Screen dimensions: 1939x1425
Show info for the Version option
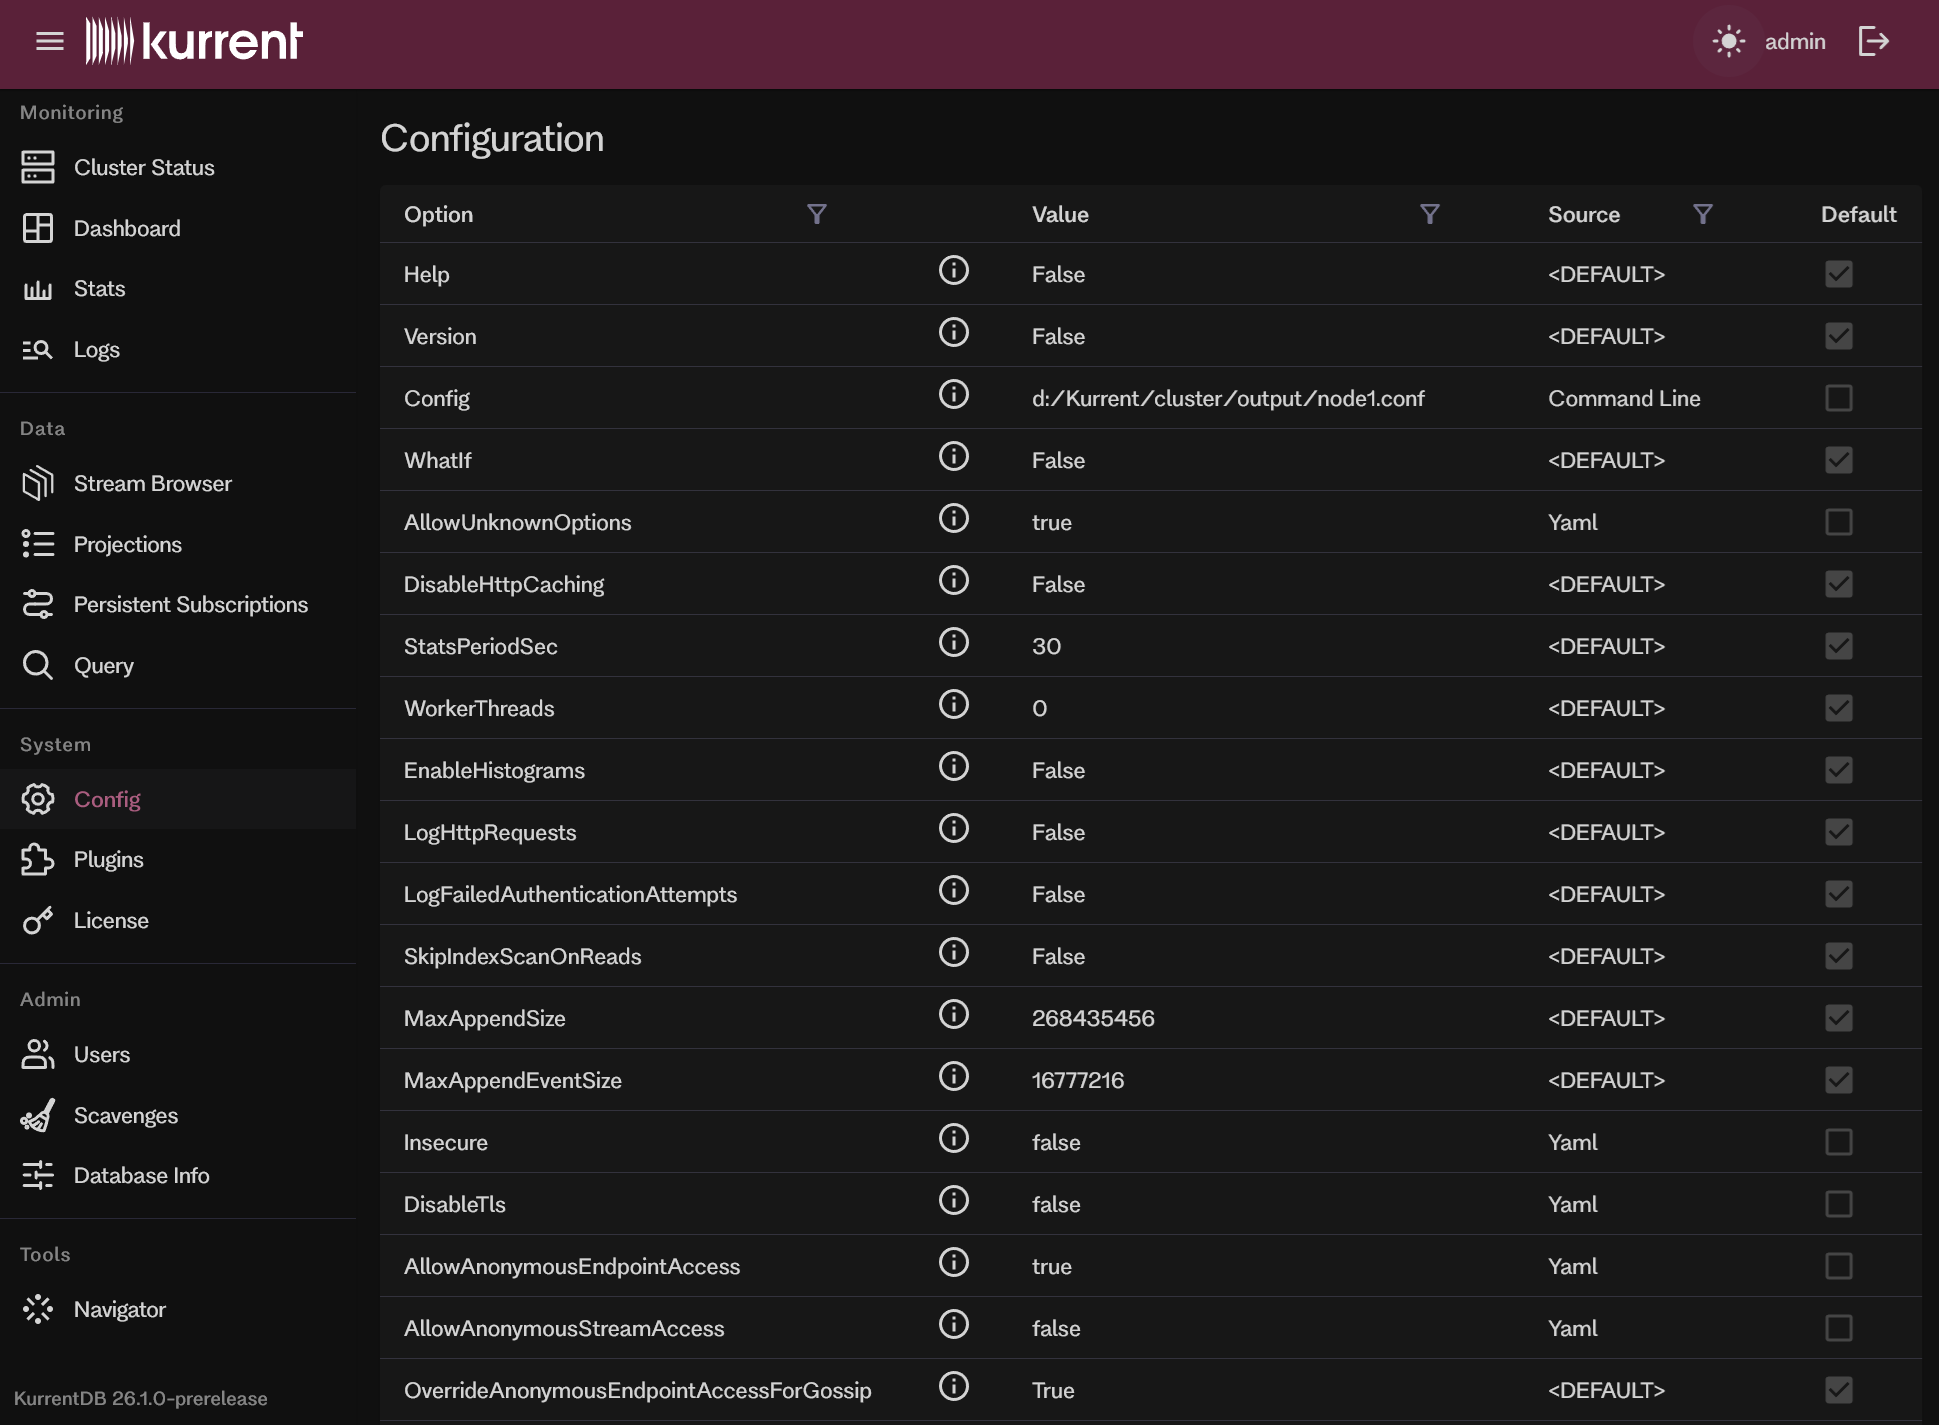954,332
